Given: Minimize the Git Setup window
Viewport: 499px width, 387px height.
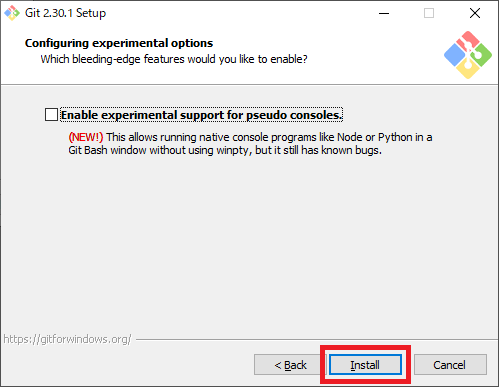Looking at the screenshot, I should click(x=384, y=13).
